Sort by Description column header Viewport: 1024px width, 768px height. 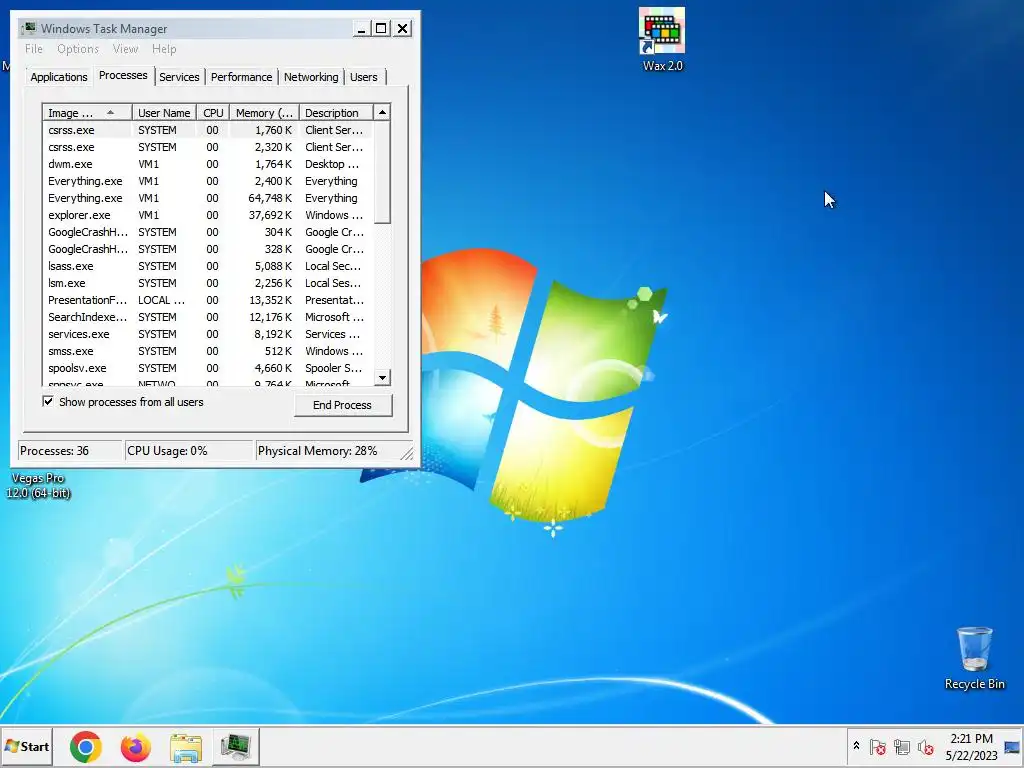pyautogui.click(x=336, y=113)
